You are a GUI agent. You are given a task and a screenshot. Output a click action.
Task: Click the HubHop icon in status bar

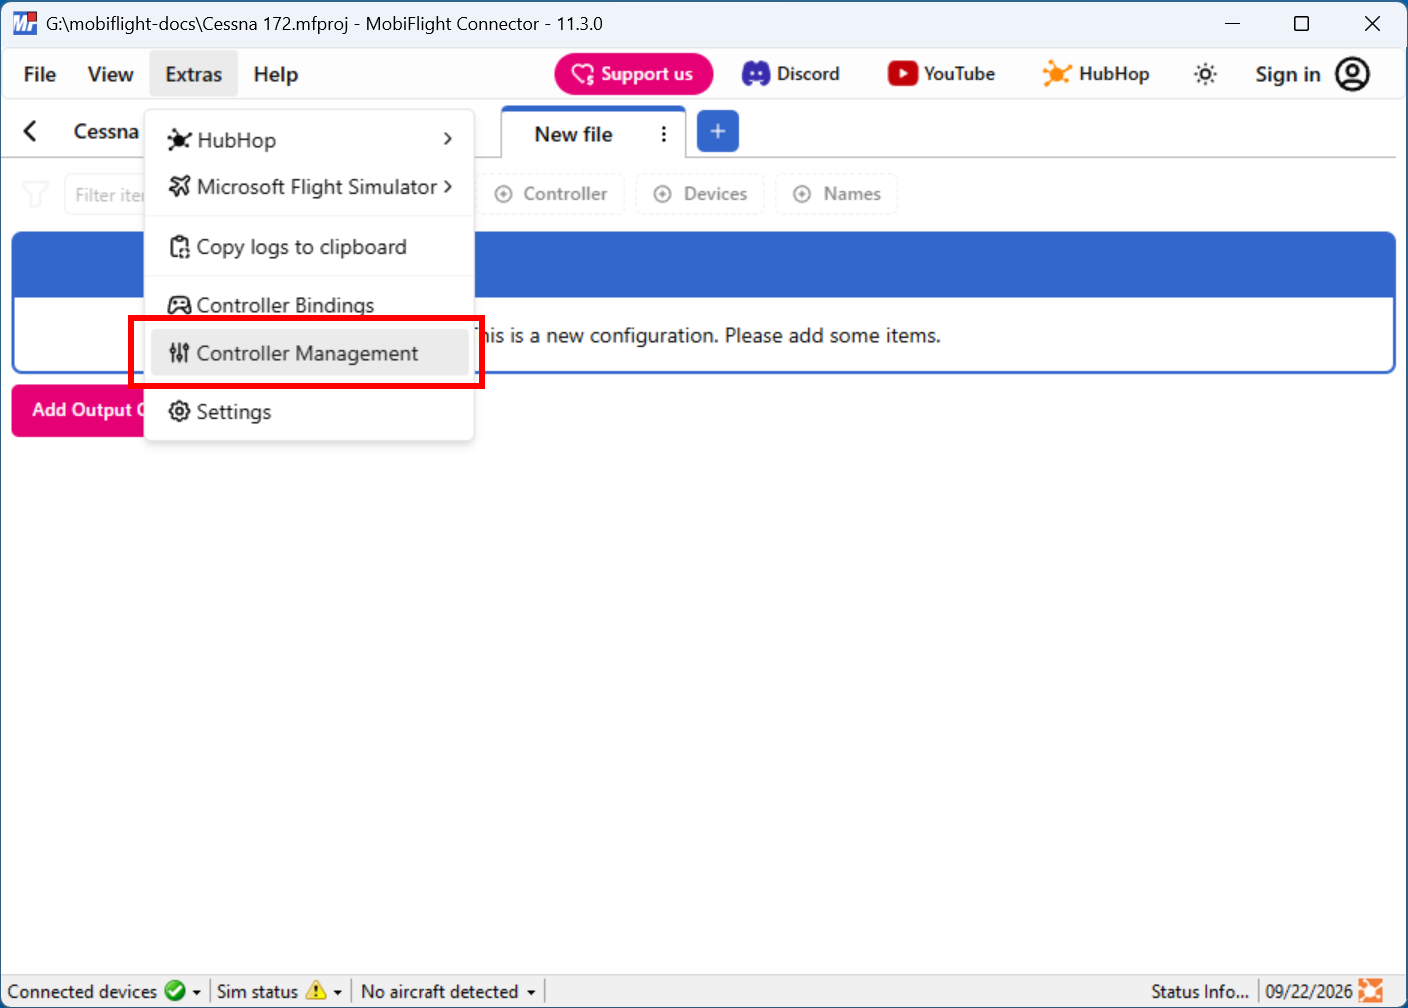(1371, 991)
